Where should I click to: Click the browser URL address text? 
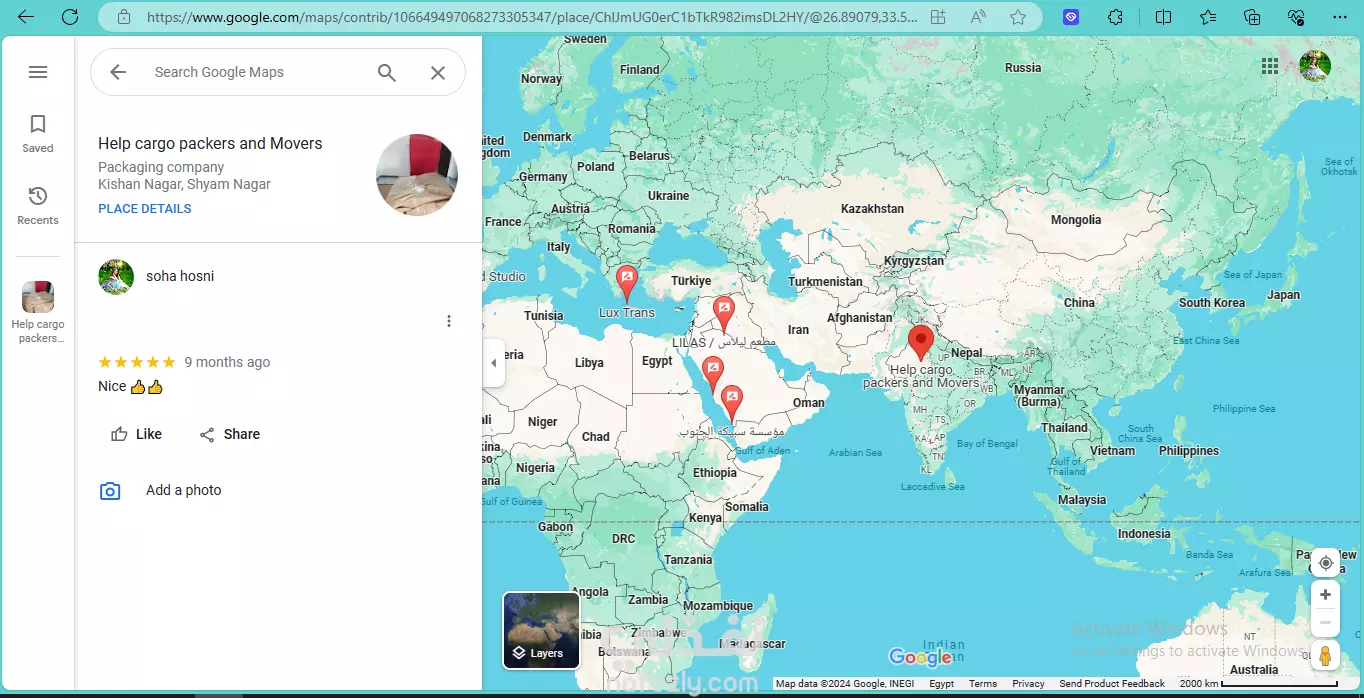point(532,17)
